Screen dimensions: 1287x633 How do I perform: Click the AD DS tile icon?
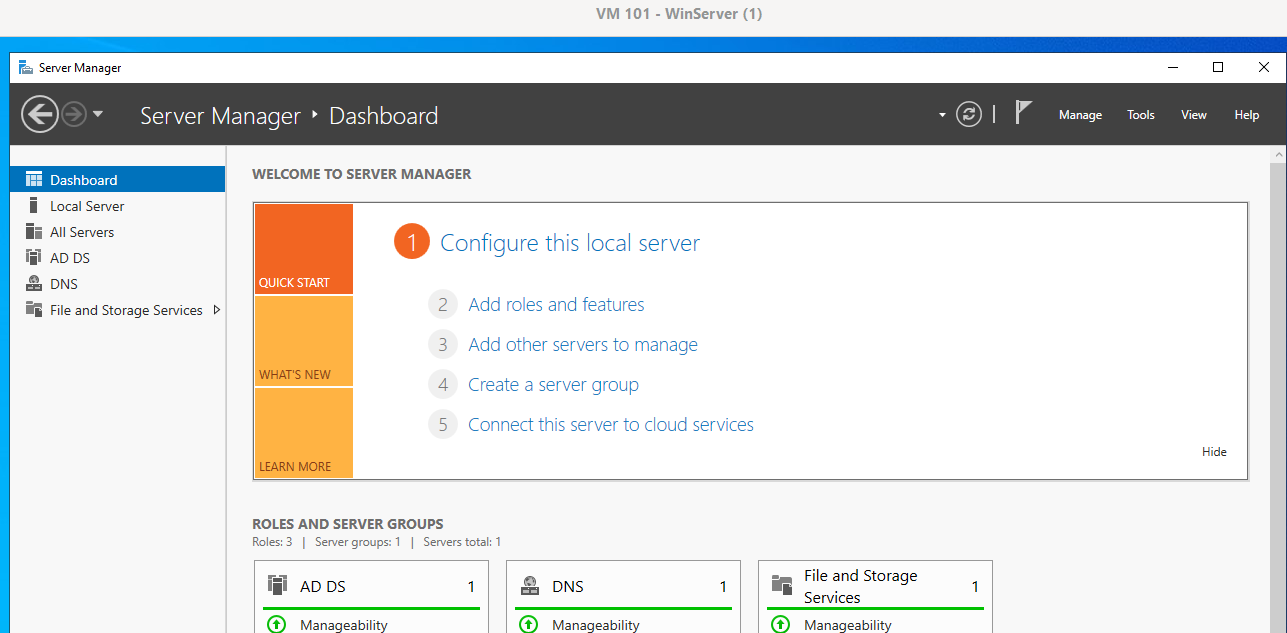point(278,585)
